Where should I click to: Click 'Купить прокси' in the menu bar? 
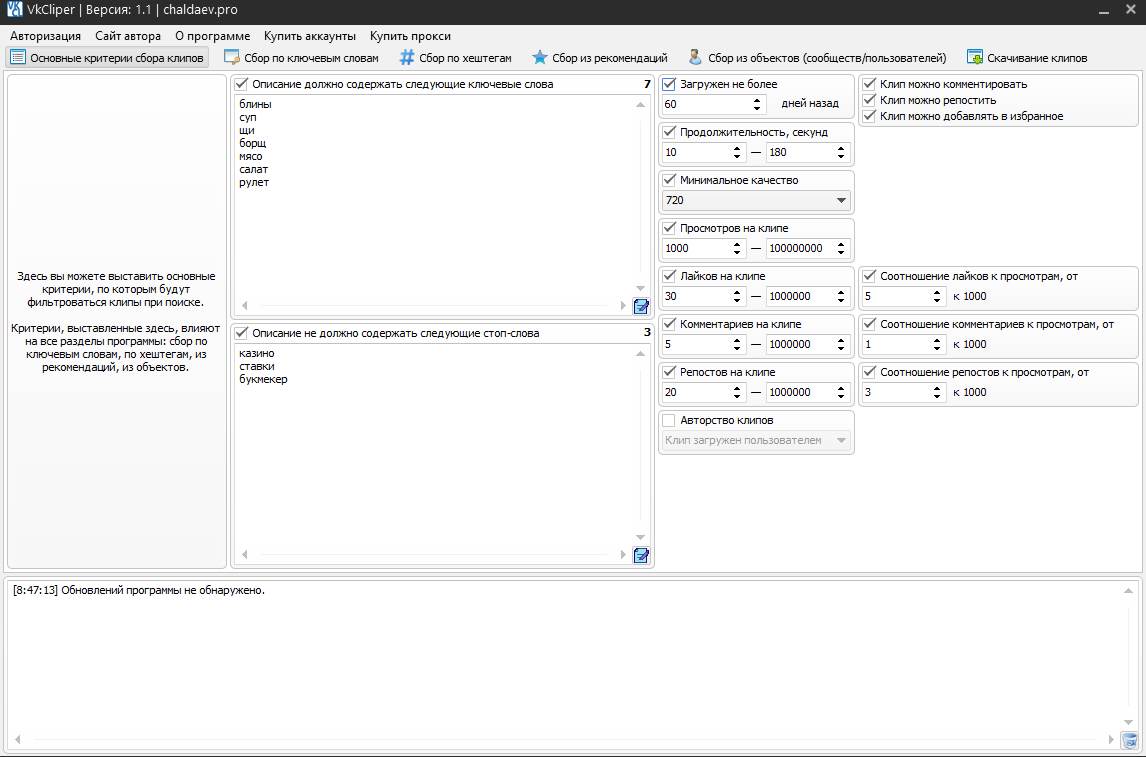coord(410,36)
